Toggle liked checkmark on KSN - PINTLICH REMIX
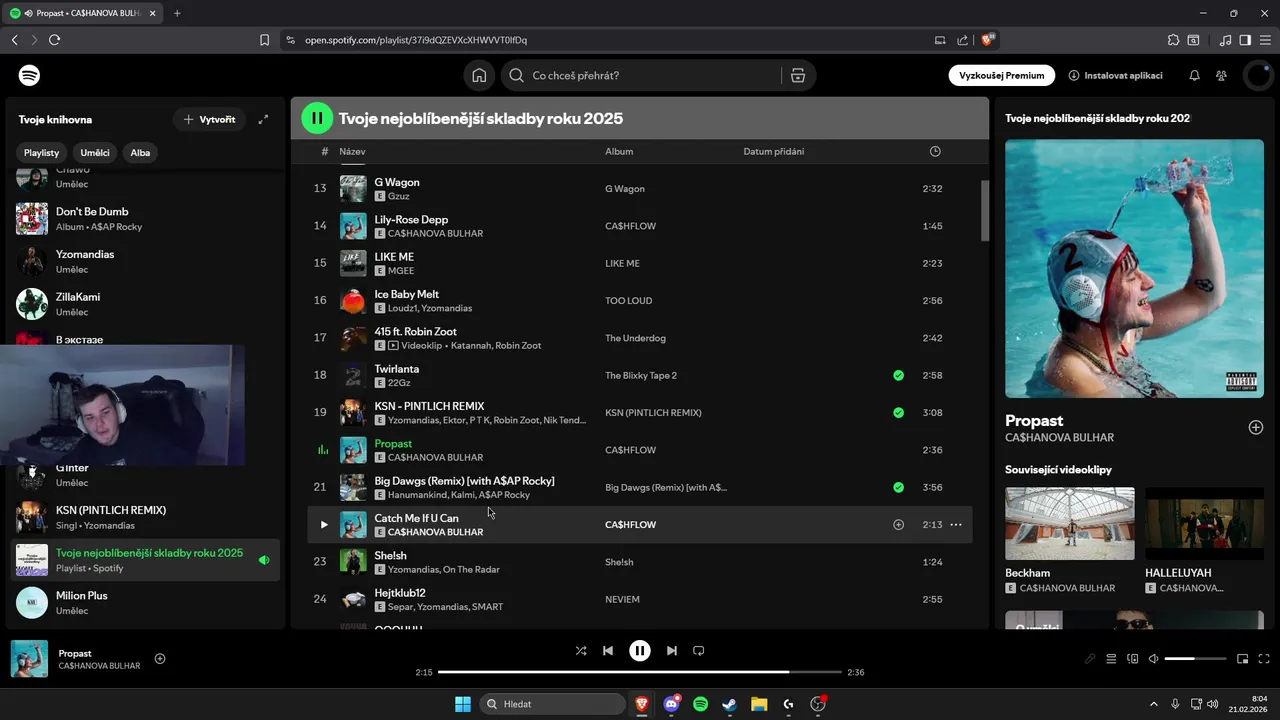This screenshot has width=1280, height=720. click(x=898, y=412)
